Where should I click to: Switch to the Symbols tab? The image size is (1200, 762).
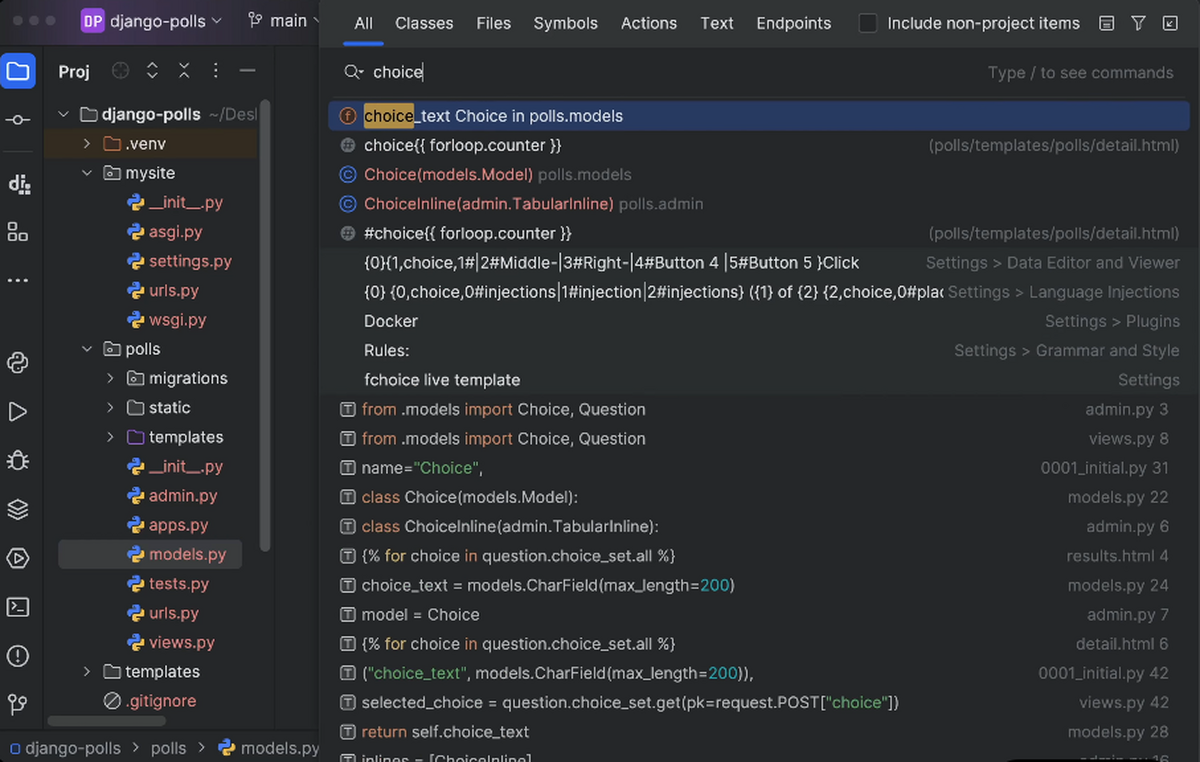click(x=566, y=23)
